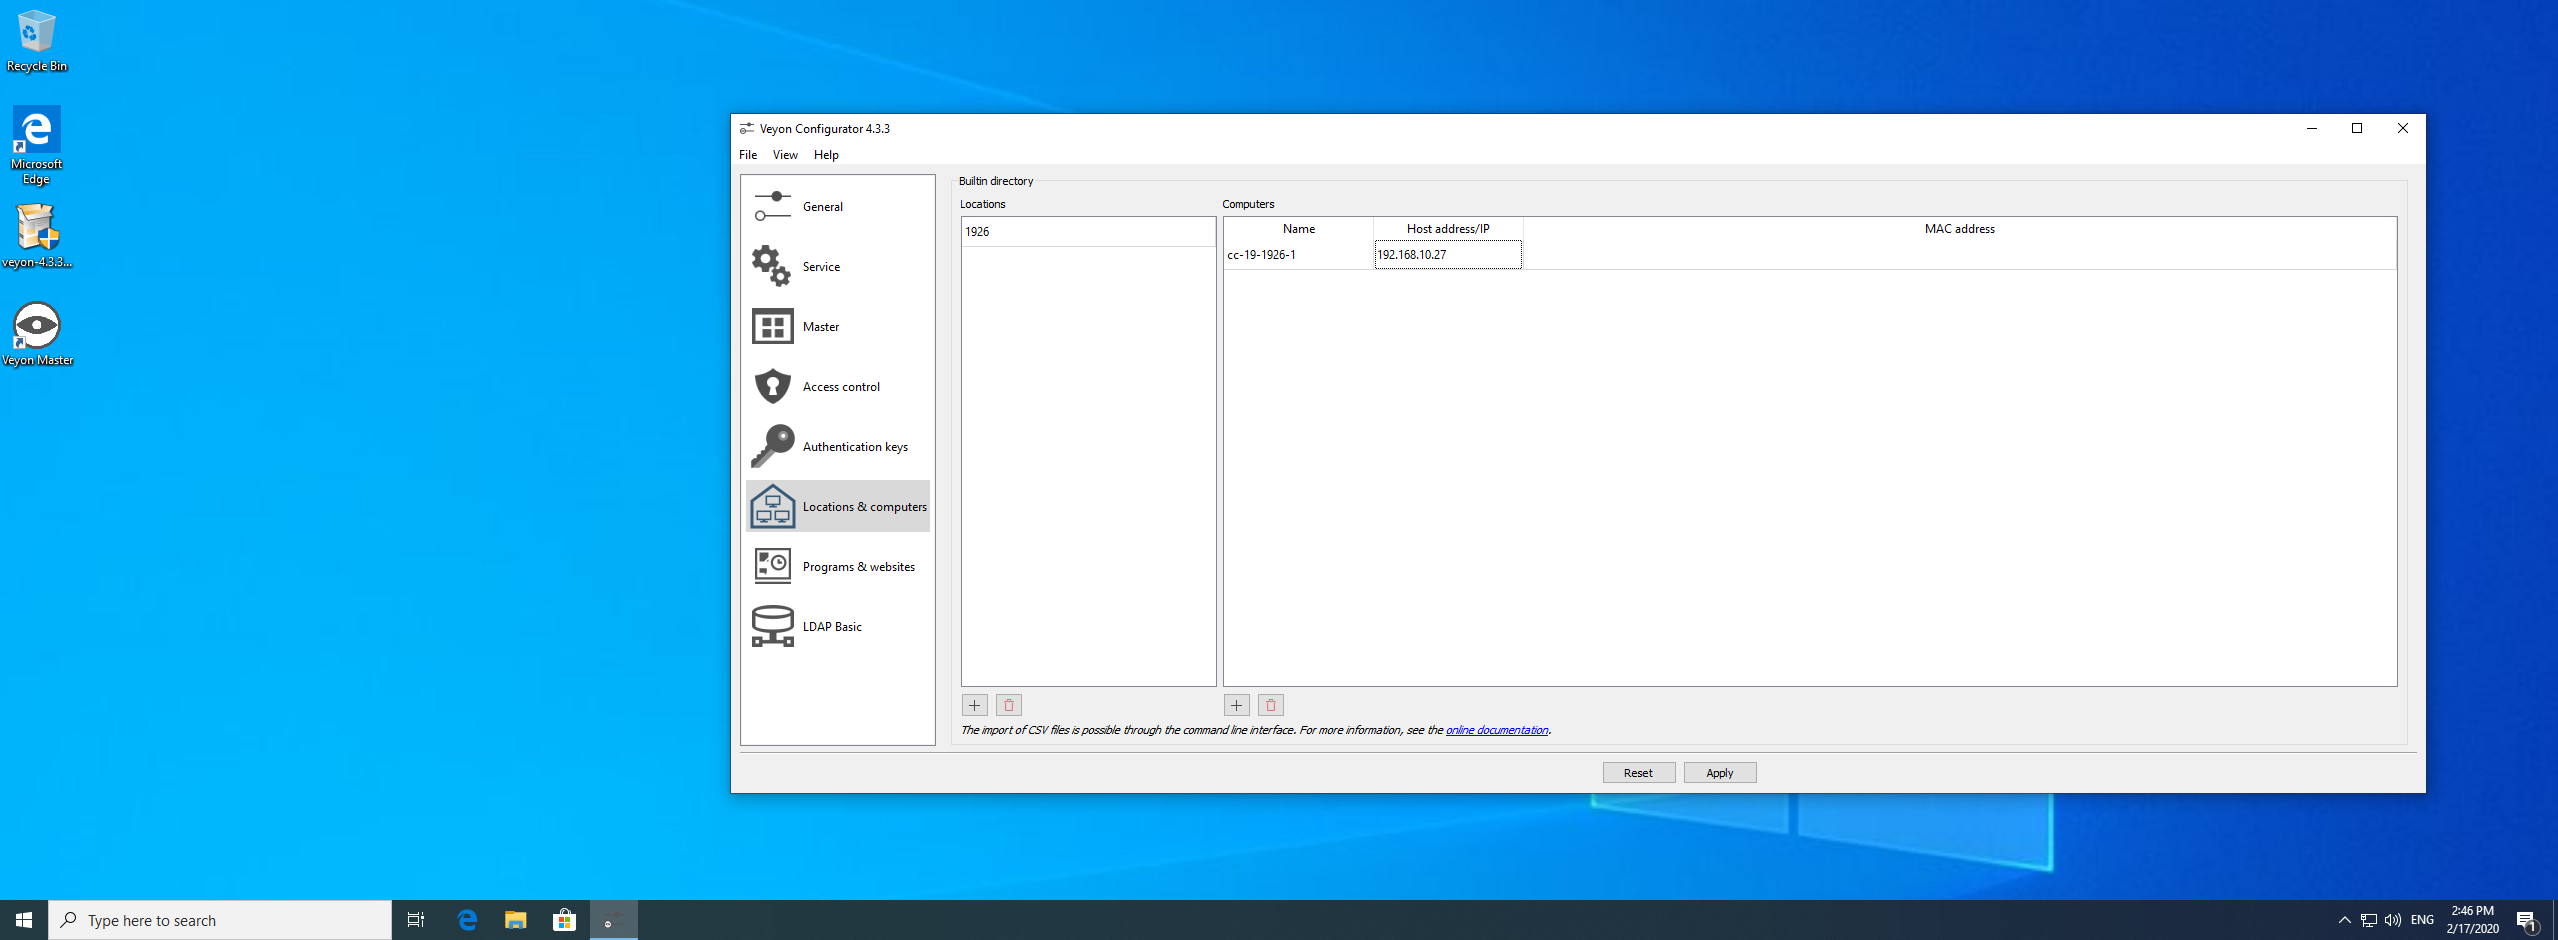2558x940 pixels.
Task: Select computer name cc-19-1926-1
Action: 1298,255
